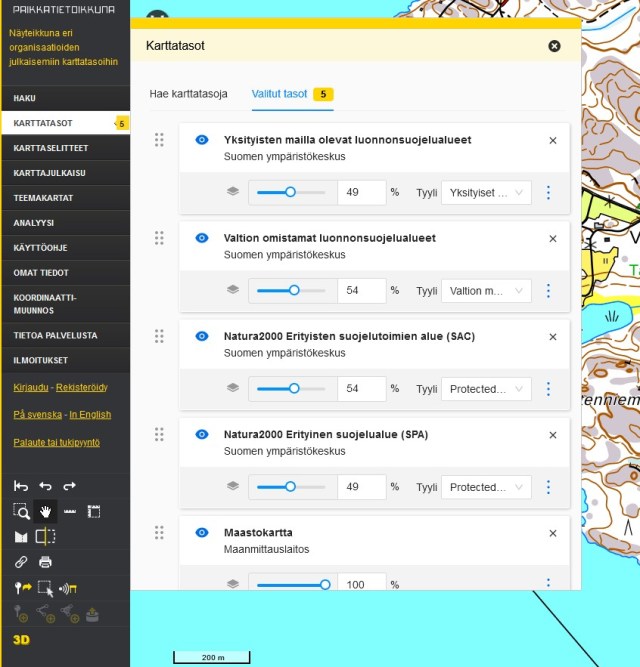The height and width of the screenshot is (667, 640).
Task: Click the Kirjaudu login link
Action: click(x=33, y=387)
